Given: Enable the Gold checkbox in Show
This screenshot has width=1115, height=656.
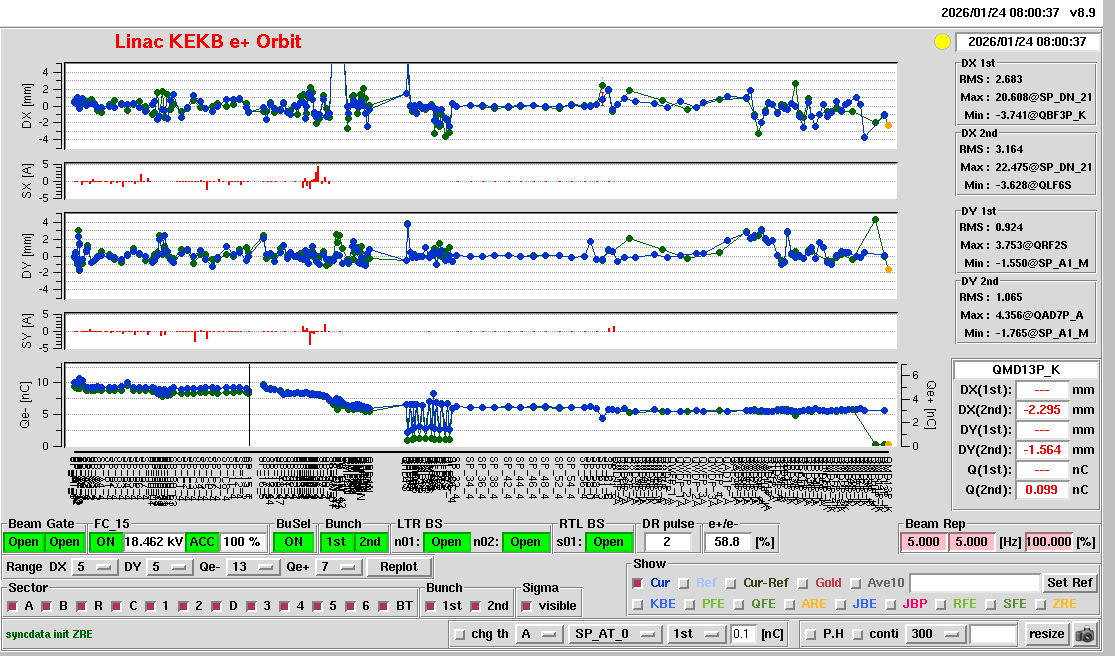Looking at the screenshot, I should 805,583.
